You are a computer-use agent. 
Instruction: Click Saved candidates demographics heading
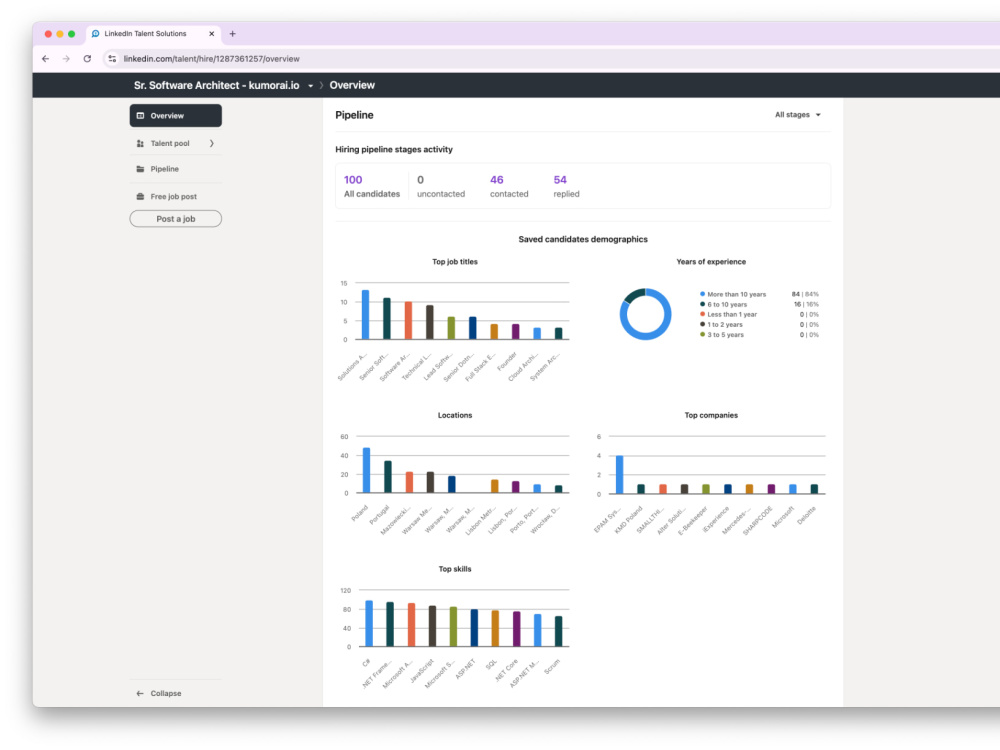583,239
